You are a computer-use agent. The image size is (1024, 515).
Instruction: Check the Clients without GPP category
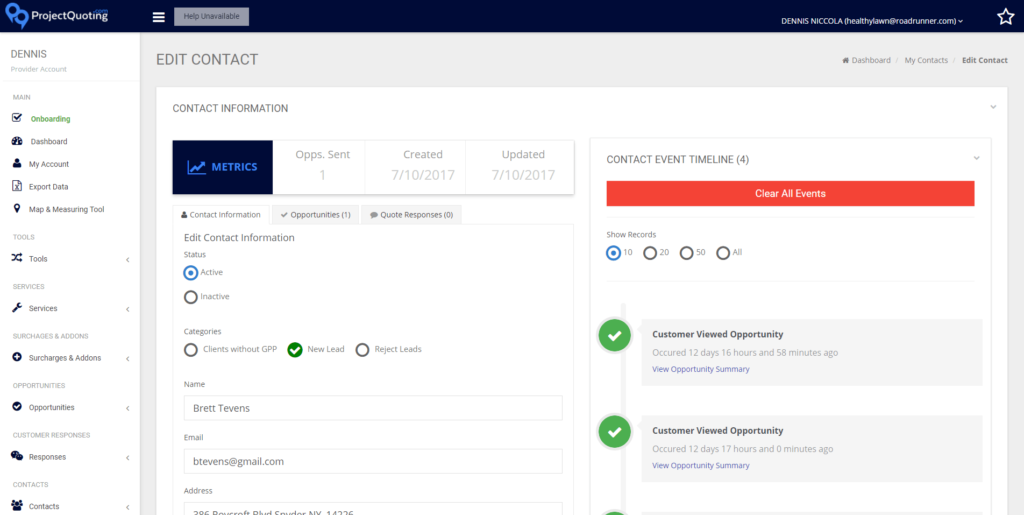pyautogui.click(x=191, y=350)
